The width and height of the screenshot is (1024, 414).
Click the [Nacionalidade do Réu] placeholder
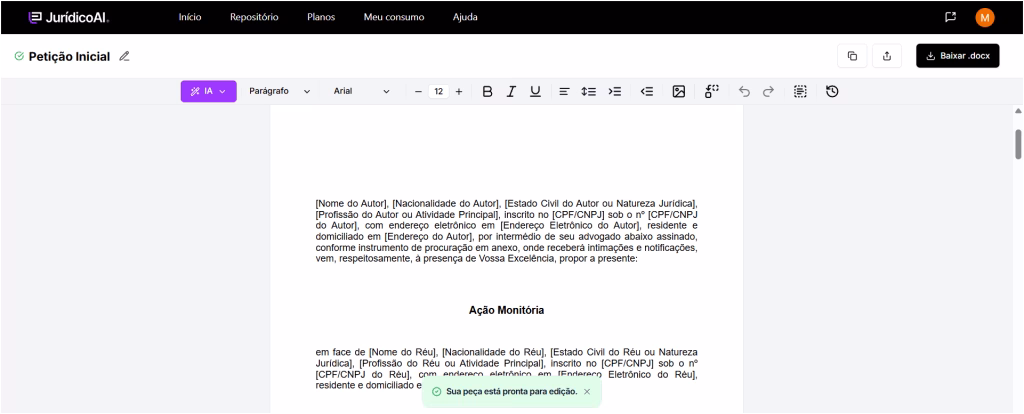(493, 352)
